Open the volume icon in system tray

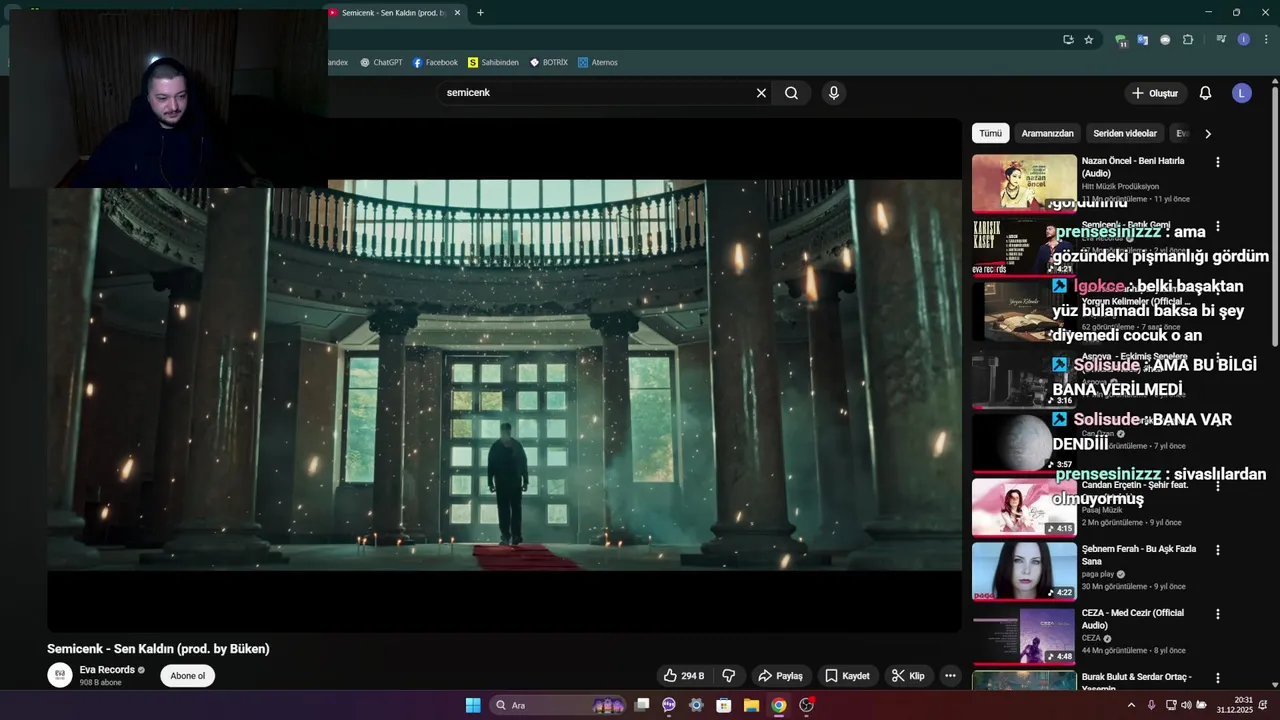[1186, 705]
